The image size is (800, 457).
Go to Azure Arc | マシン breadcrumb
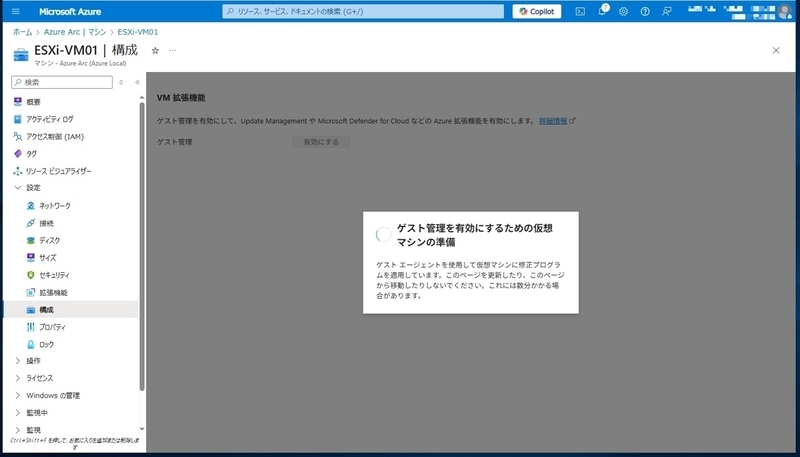[x=75, y=32]
